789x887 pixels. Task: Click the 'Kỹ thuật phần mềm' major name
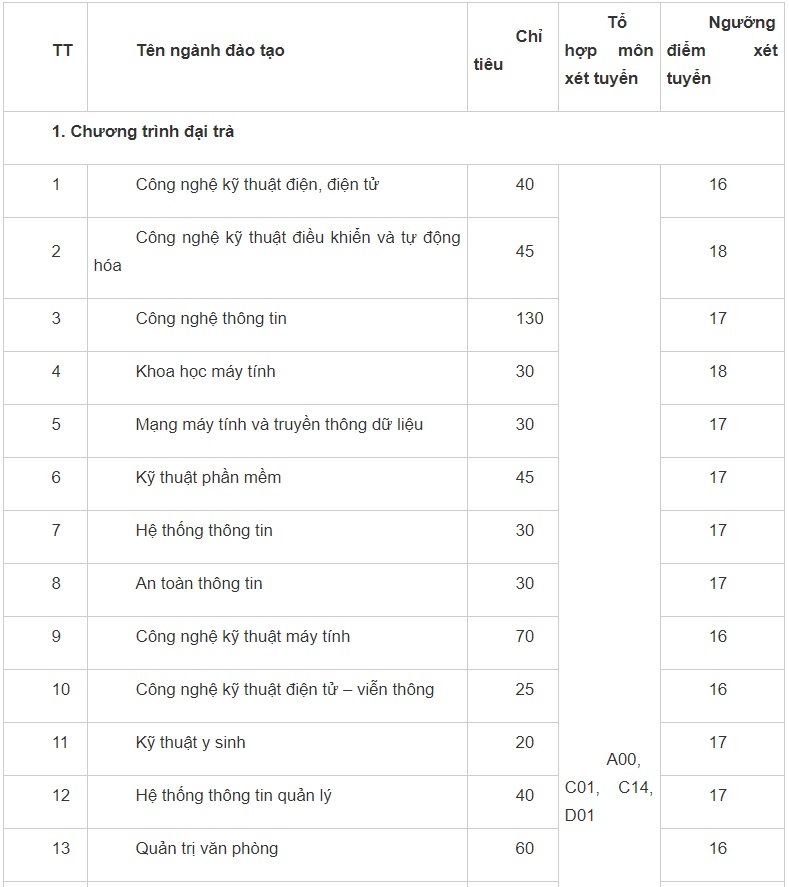click(208, 477)
